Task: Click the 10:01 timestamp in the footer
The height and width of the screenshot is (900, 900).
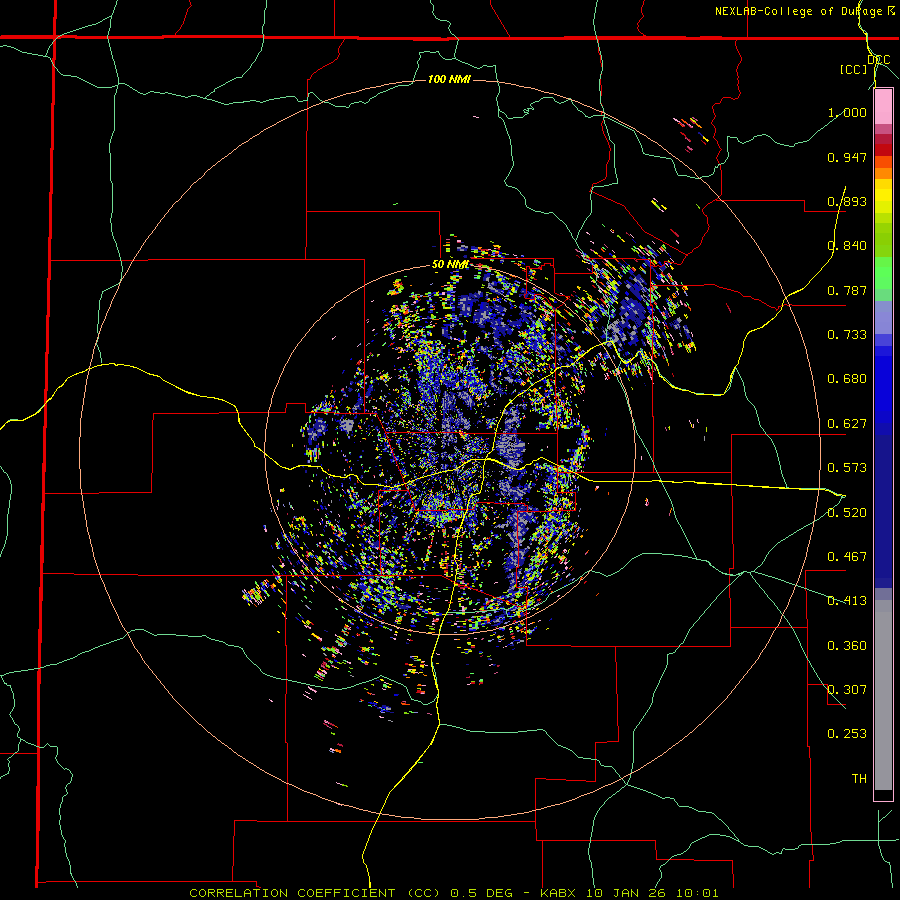Action: tap(697, 893)
